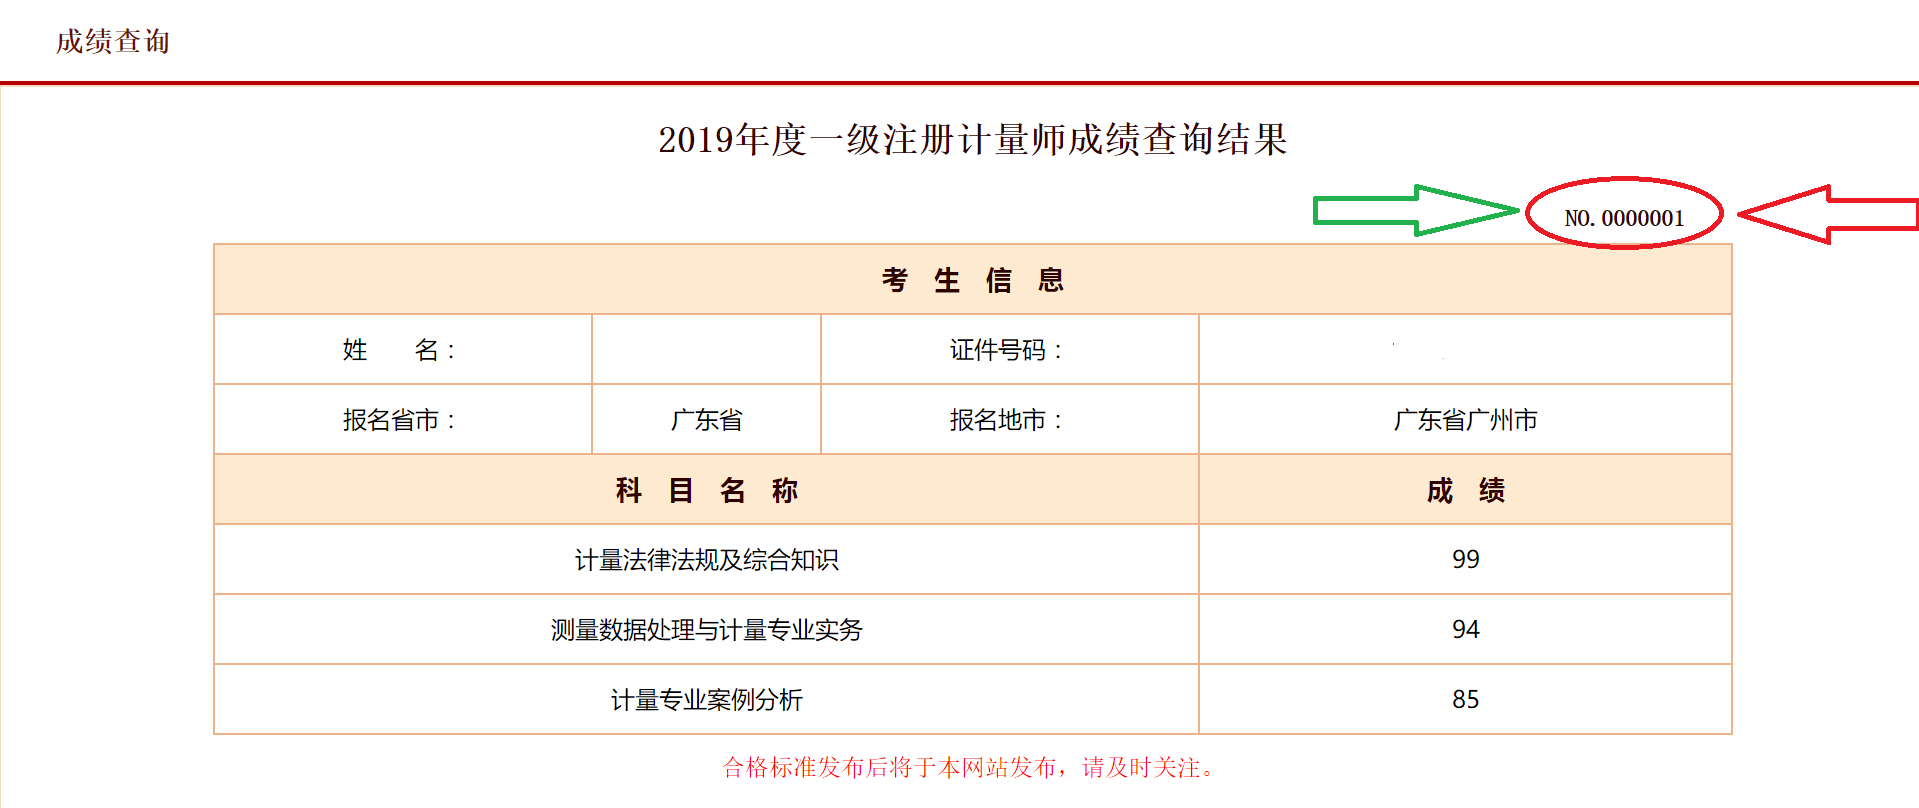Click the 成绩查询 page heading
Image resolution: width=1919 pixels, height=808 pixels.
(x=113, y=42)
